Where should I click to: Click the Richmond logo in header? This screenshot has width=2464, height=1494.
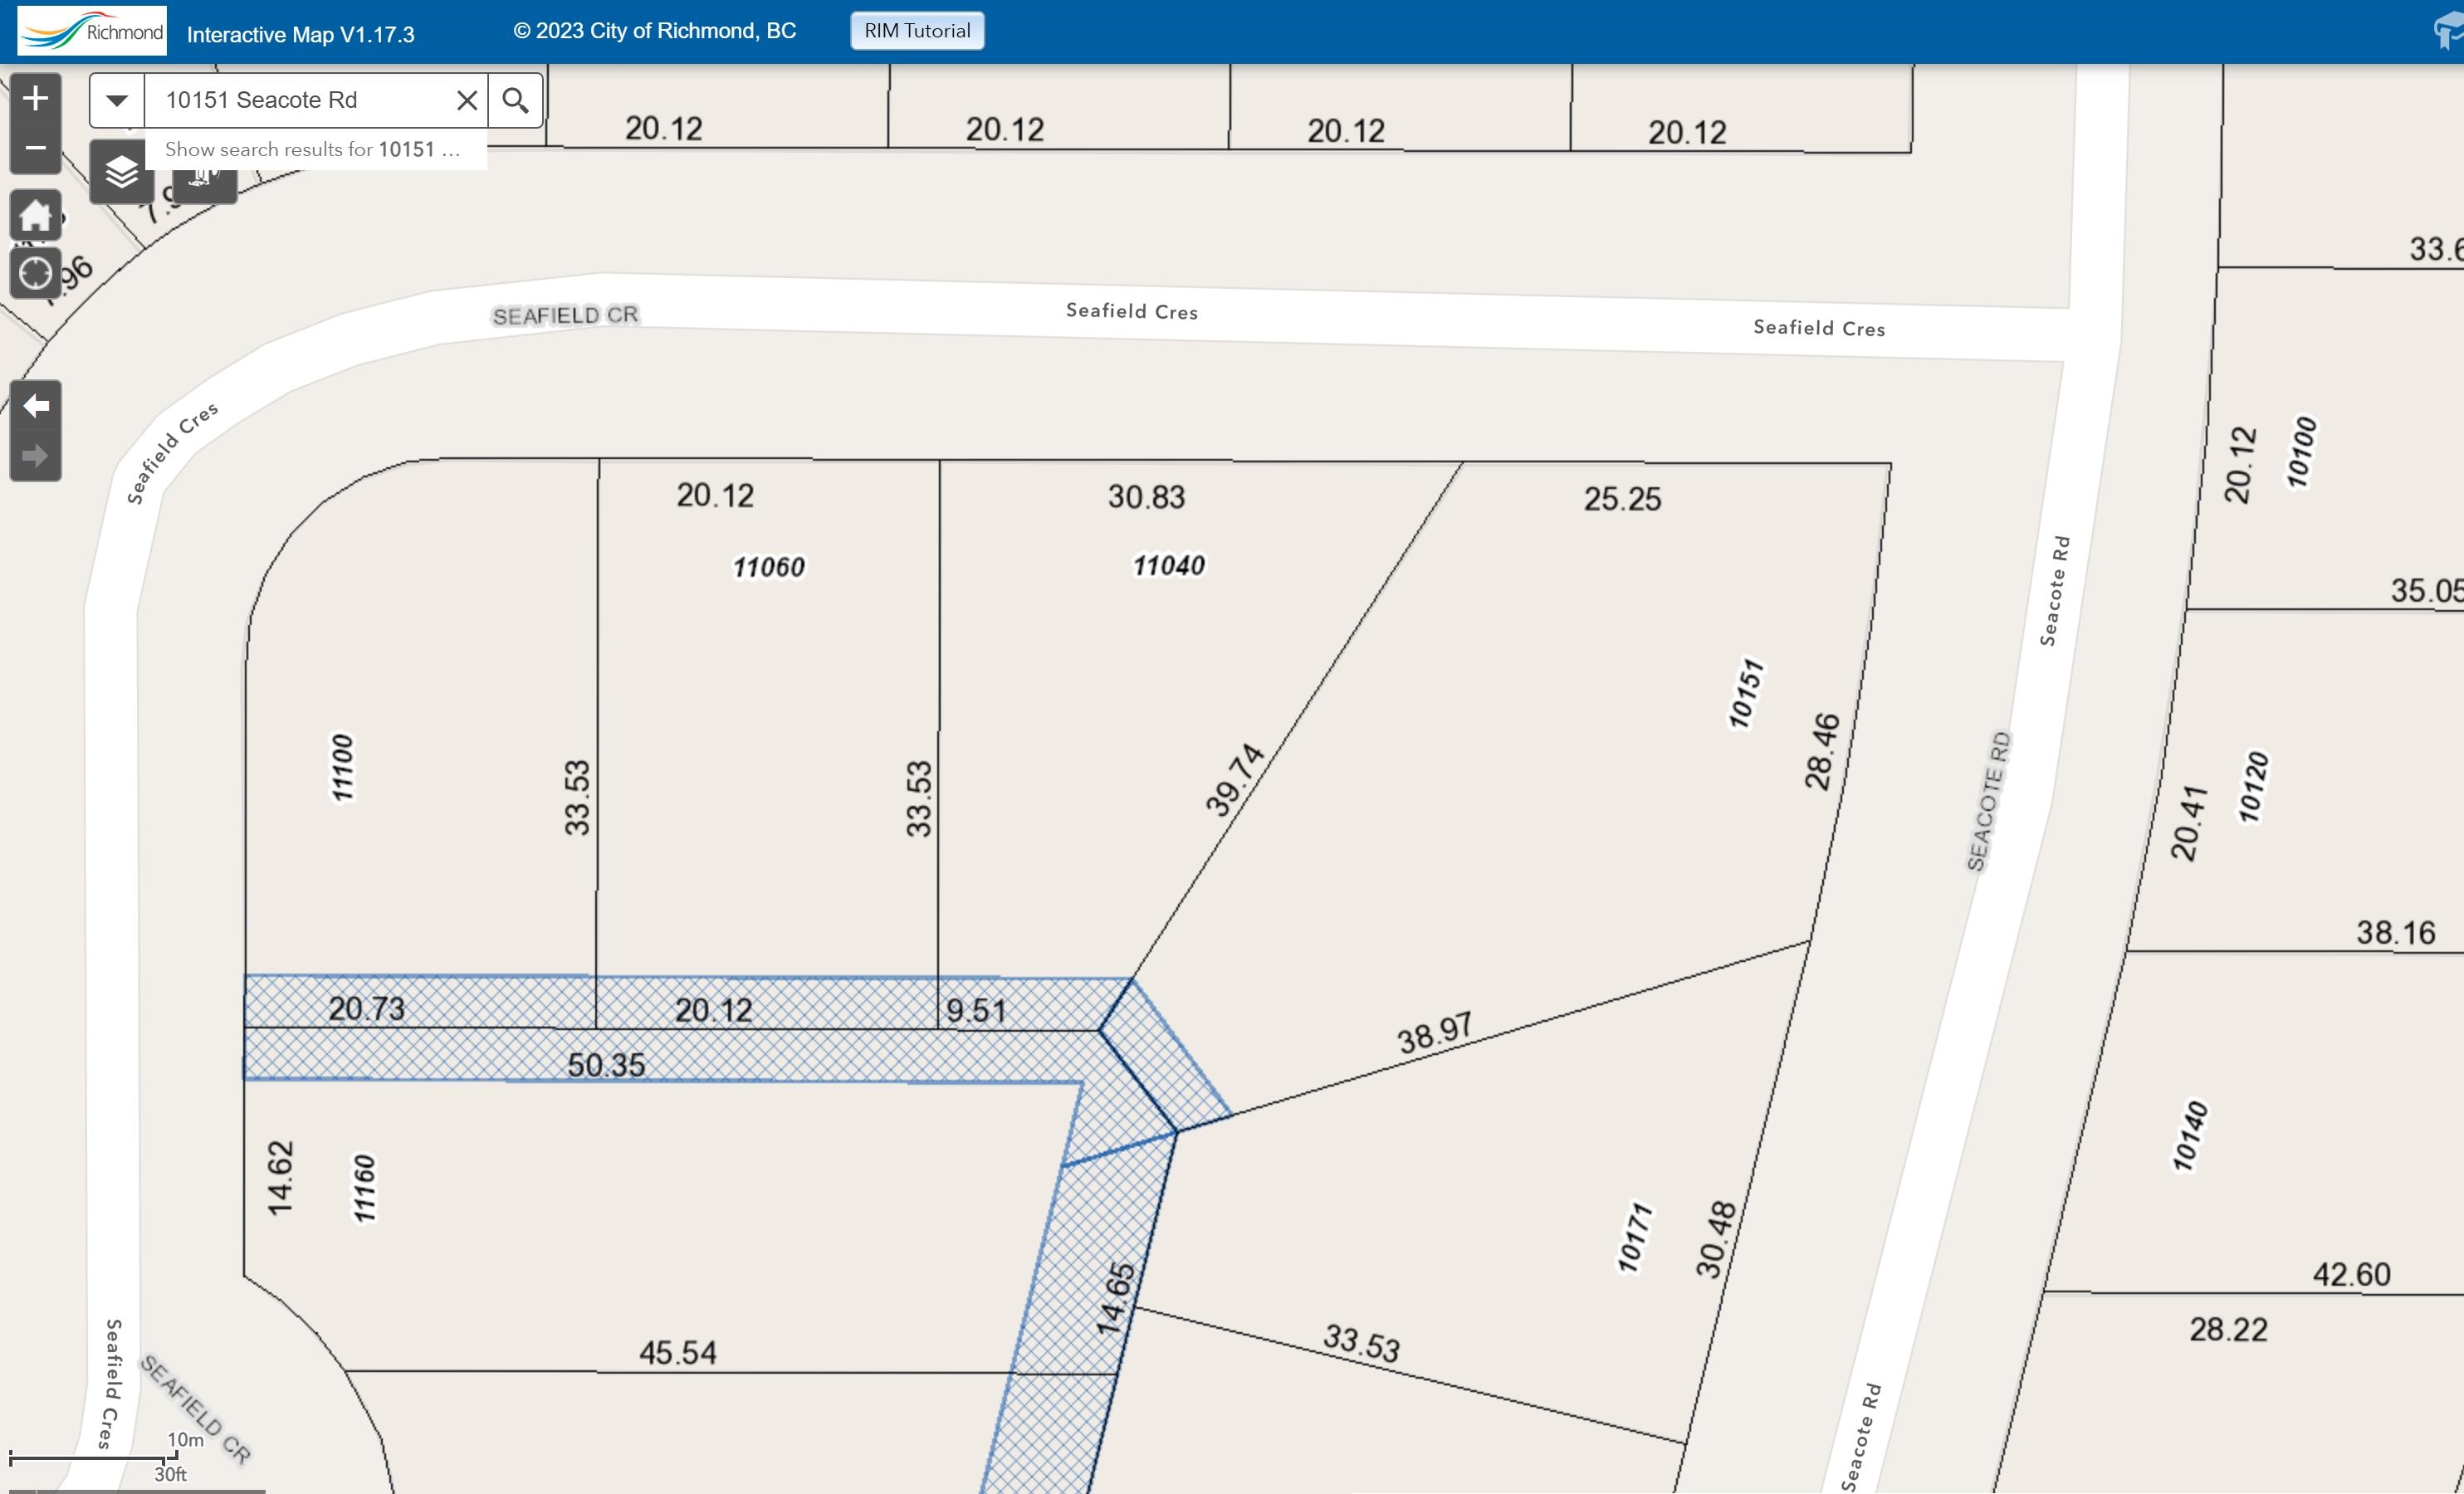92,31
